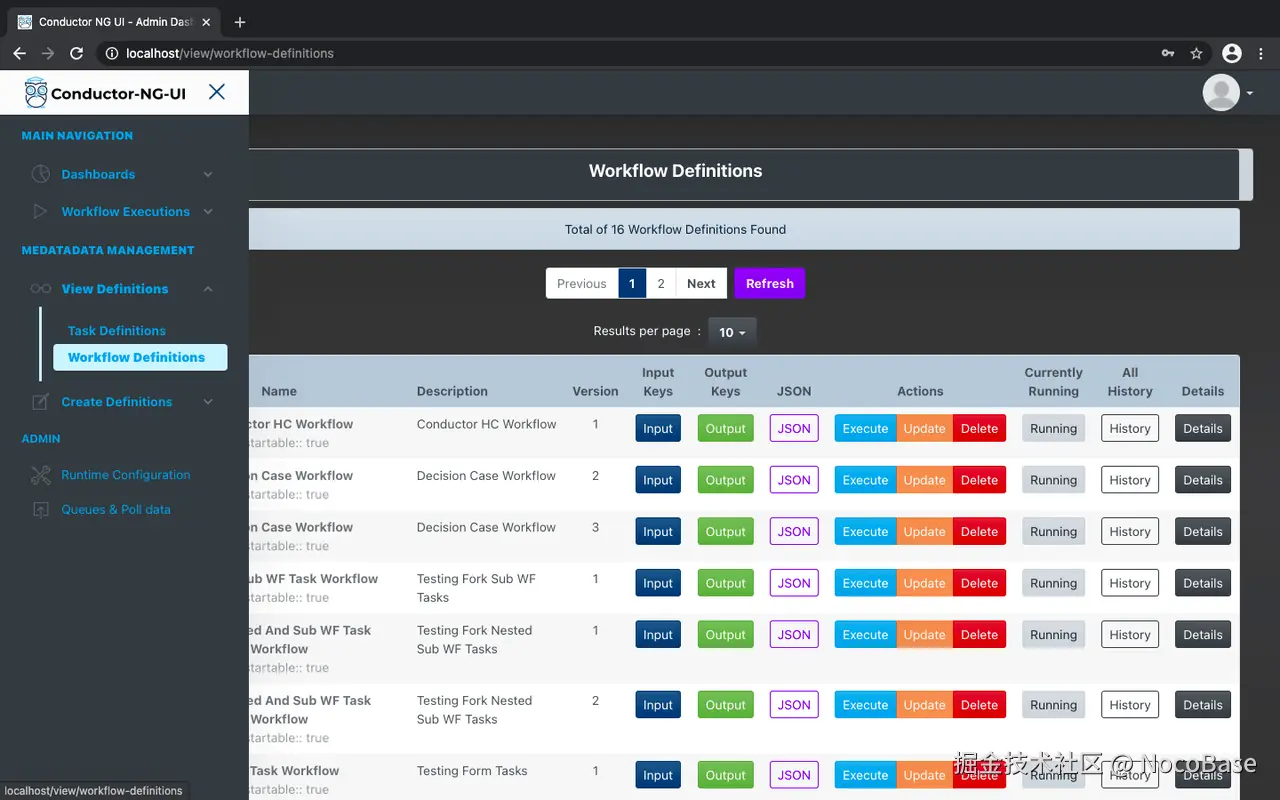Open JSON for Testing Form Tasks workflow

(x=794, y=776)
